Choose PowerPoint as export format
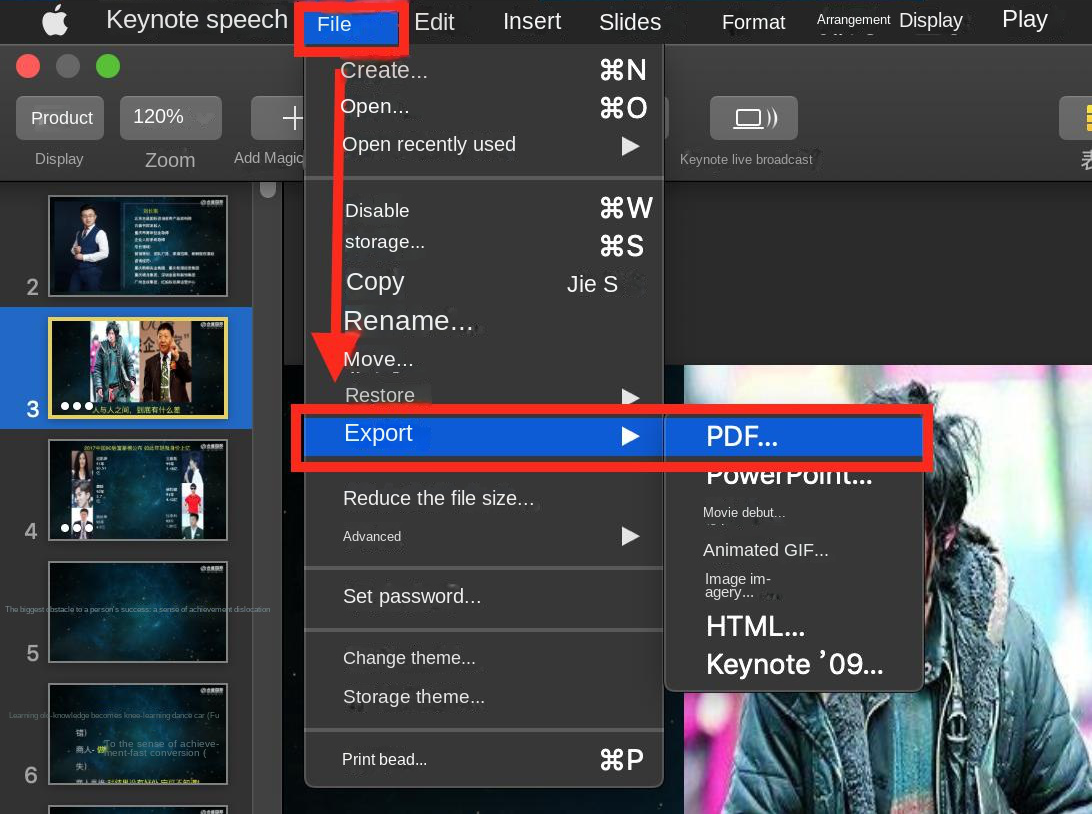The width and height of the screenshot is (1092, 814). tap(789, 475)
